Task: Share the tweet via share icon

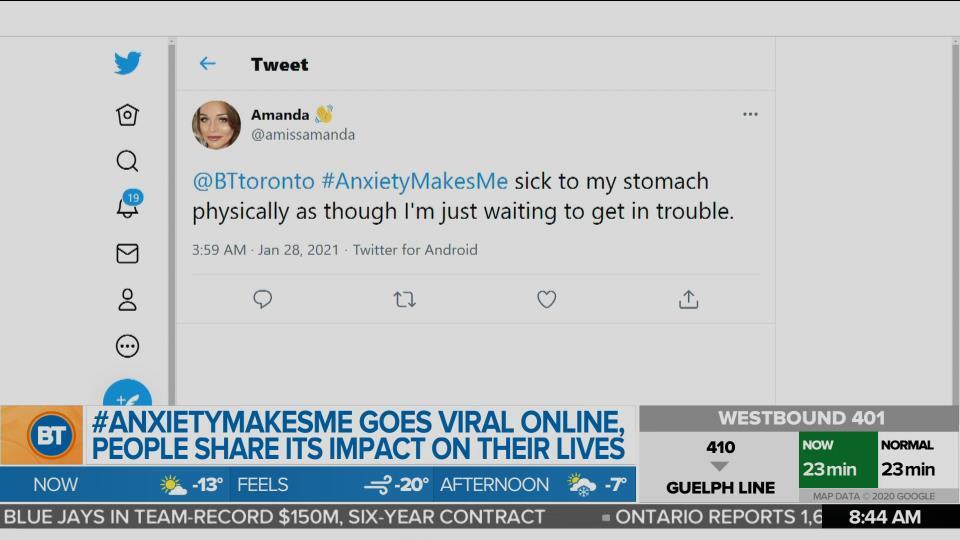Action: [688, 299]
